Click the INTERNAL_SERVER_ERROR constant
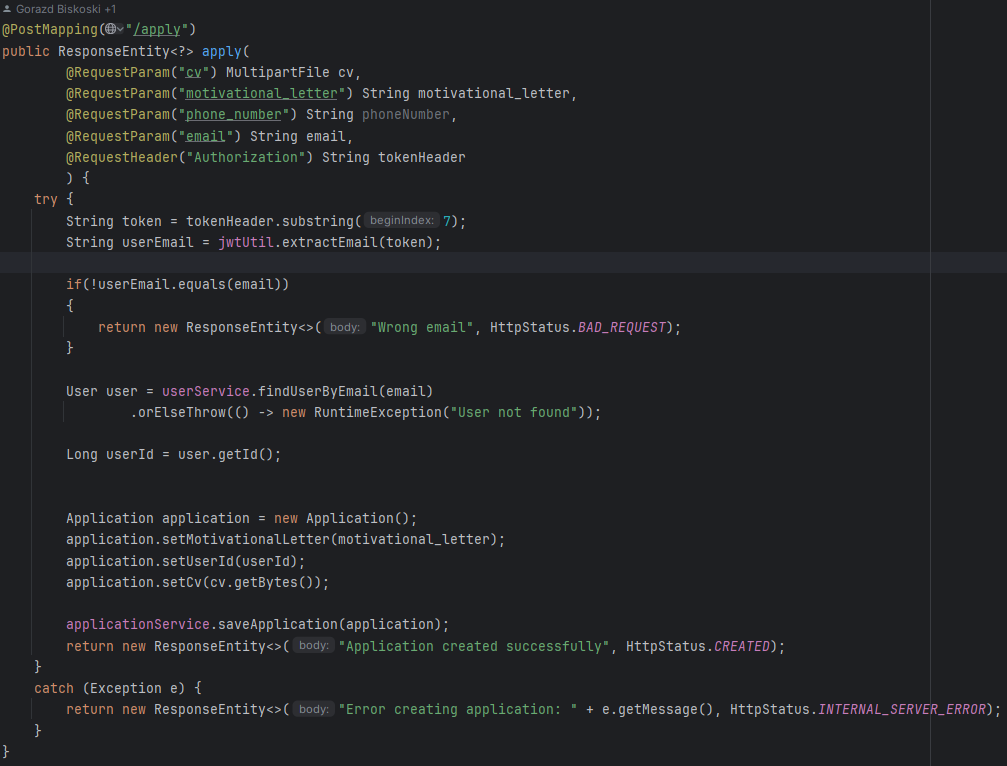This screenshot has width=1007, height=766. point(906,709)
